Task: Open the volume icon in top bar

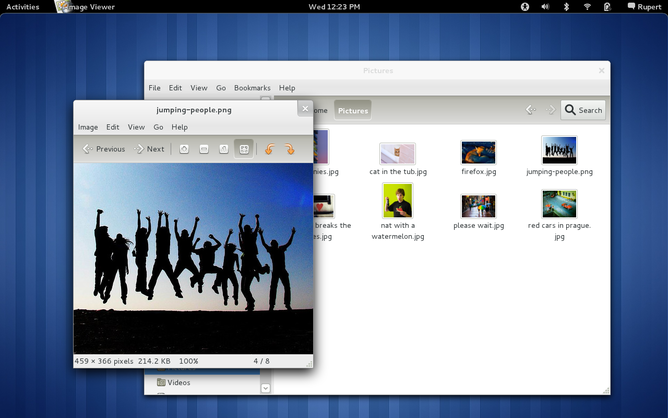Action: (x=545, y=6)
